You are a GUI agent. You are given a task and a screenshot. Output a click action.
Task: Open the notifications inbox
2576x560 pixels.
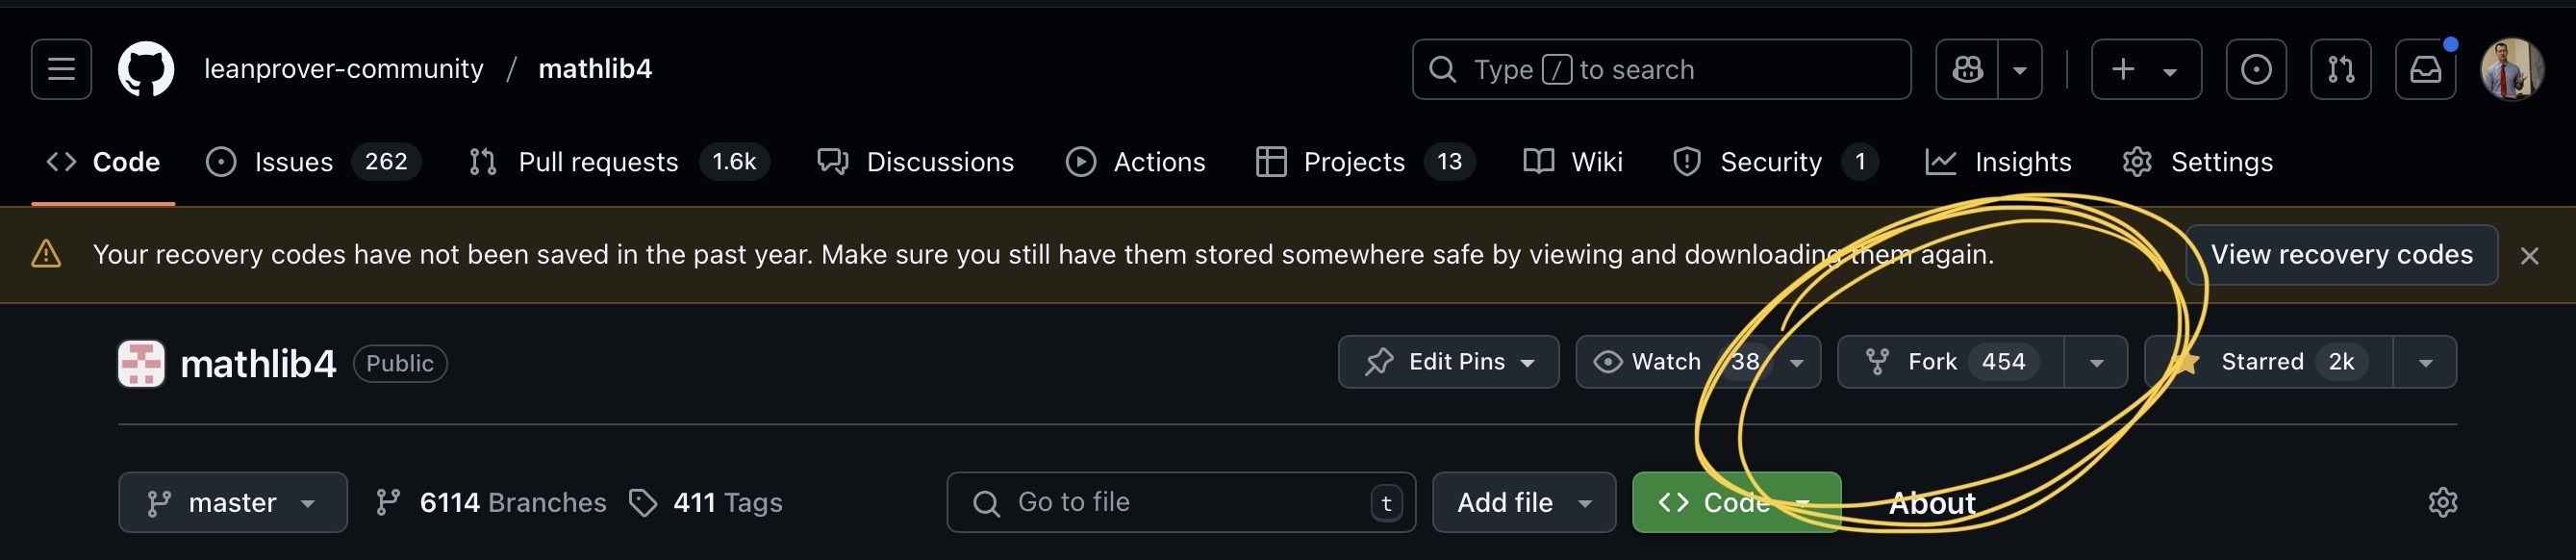pos(2425,69)
